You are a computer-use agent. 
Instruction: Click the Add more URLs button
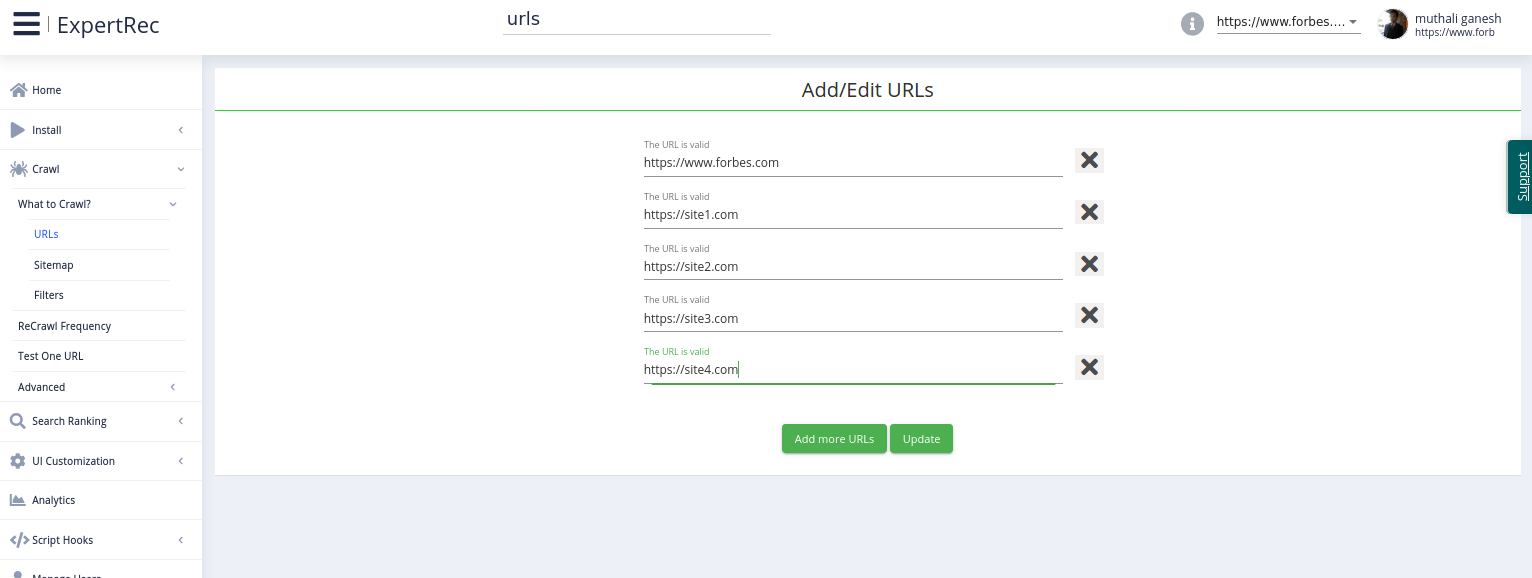pos(834,438)
